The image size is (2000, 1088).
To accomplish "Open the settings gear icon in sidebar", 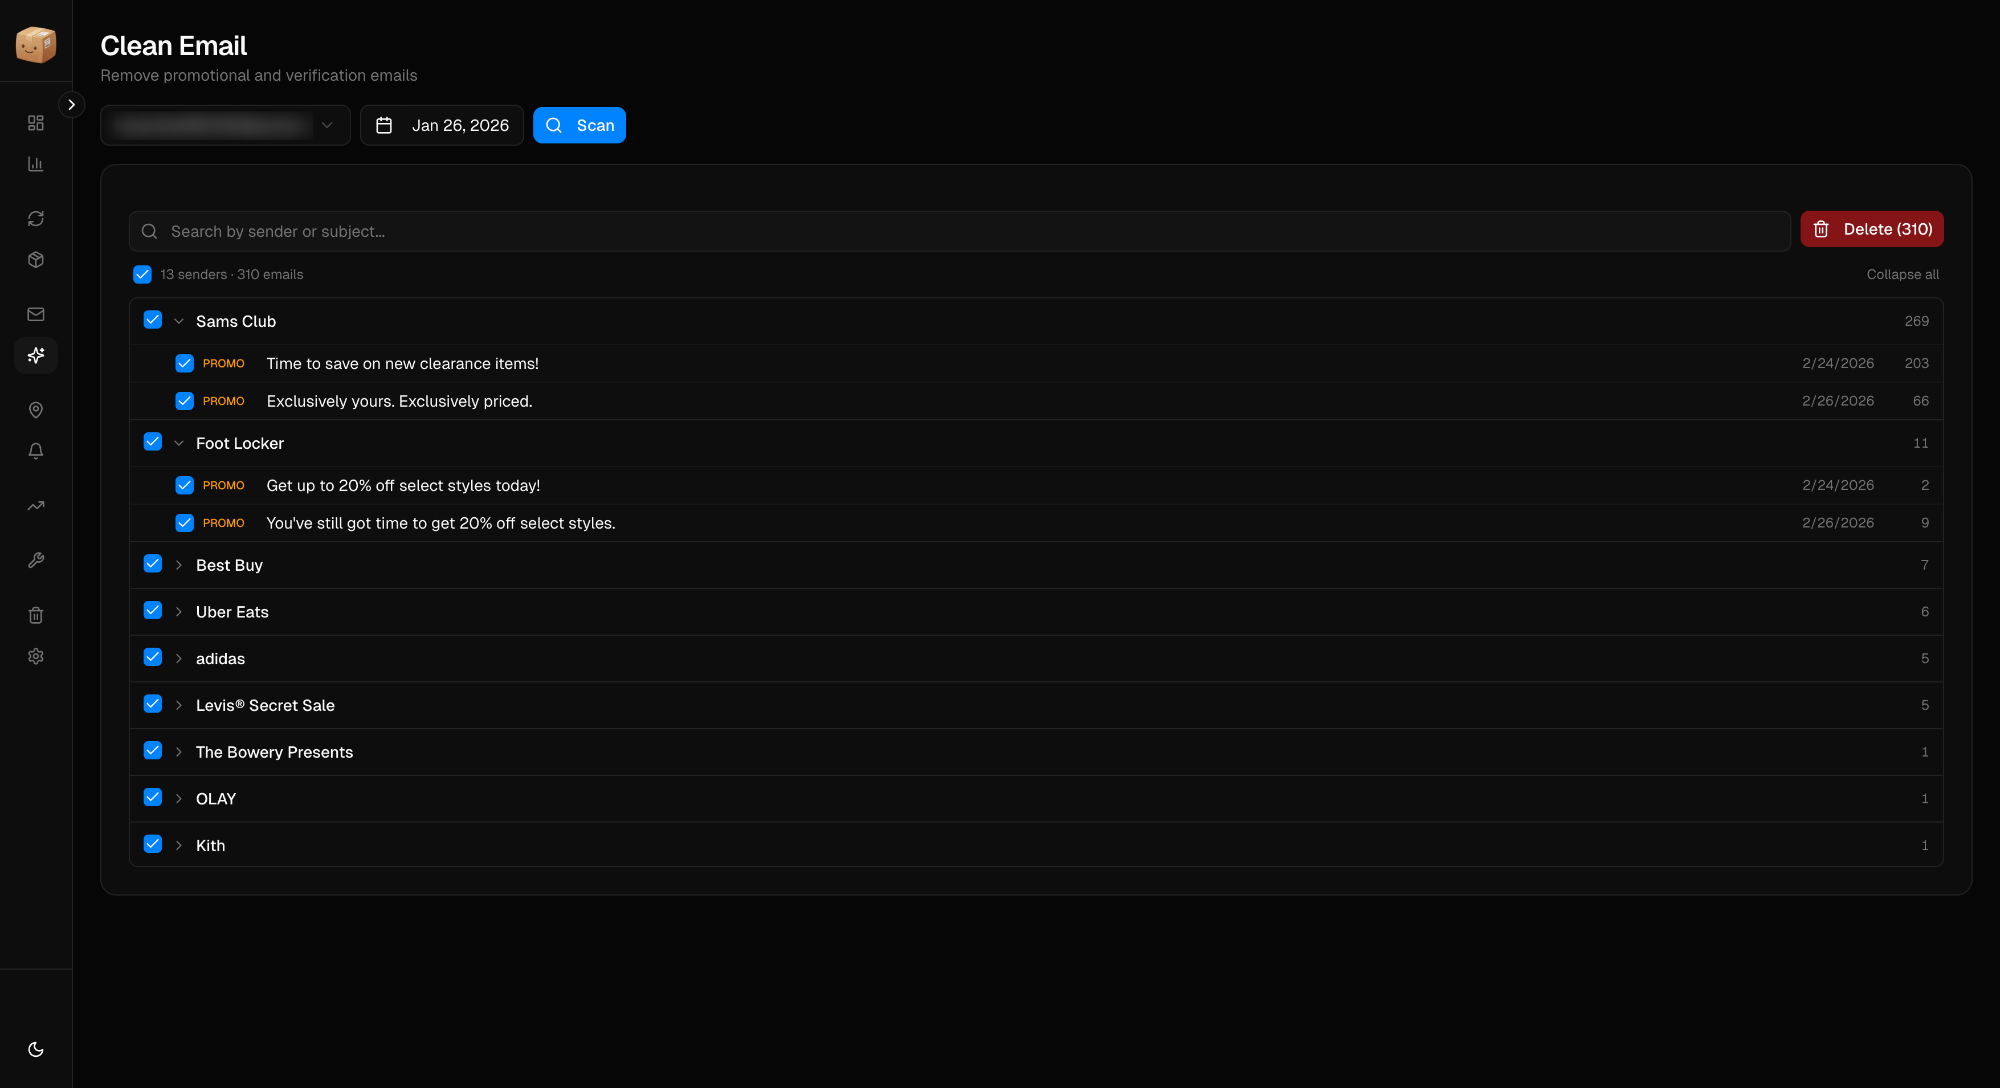I will pos(36,656).
